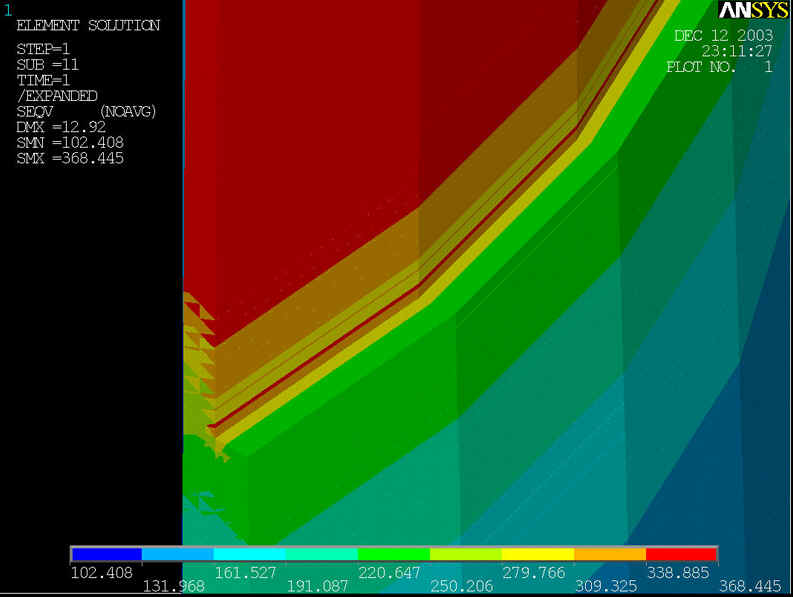793x597 pixels.
Task: Click the legend value 279.766
Action: click(x=534, y=573)
